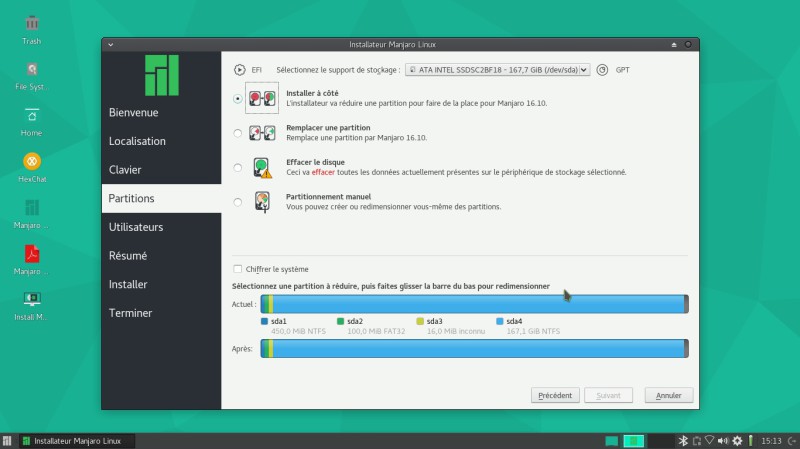
Task: Click the '167,1 GiB NTFS' label
Action: (x=533, y=332)
